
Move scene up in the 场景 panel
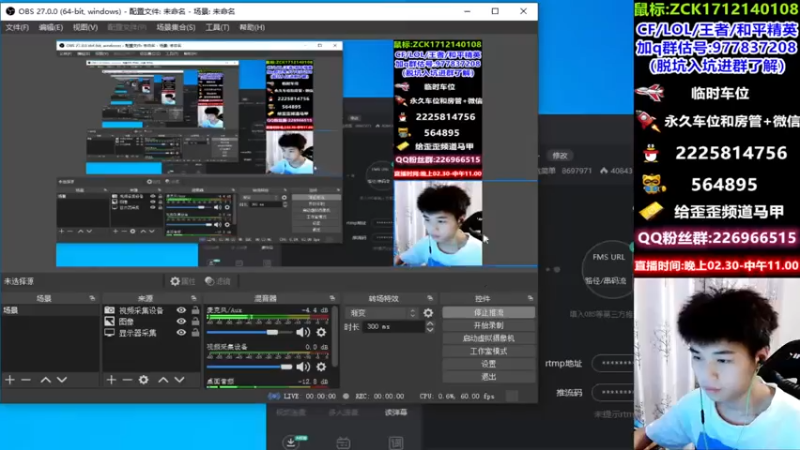45,380
